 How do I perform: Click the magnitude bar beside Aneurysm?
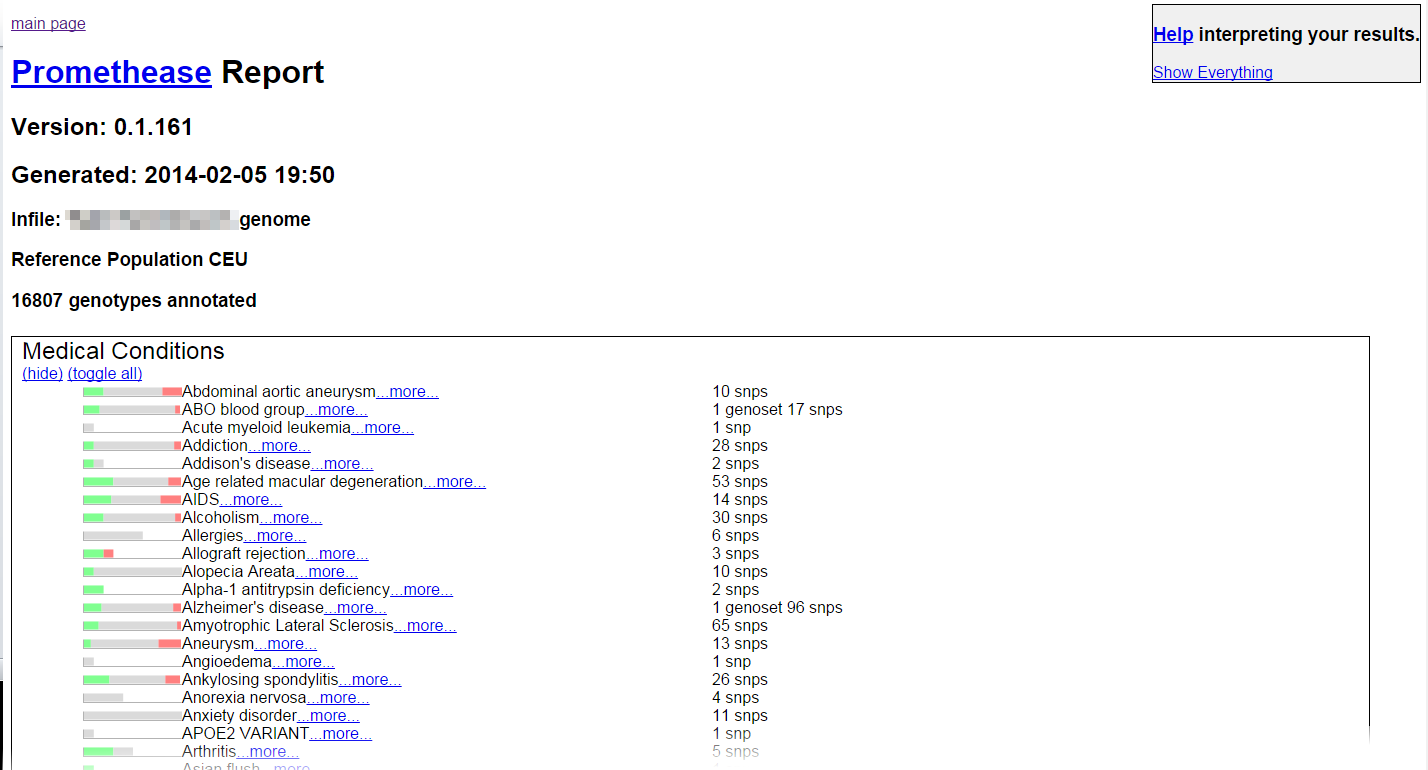tap(132, 644)
